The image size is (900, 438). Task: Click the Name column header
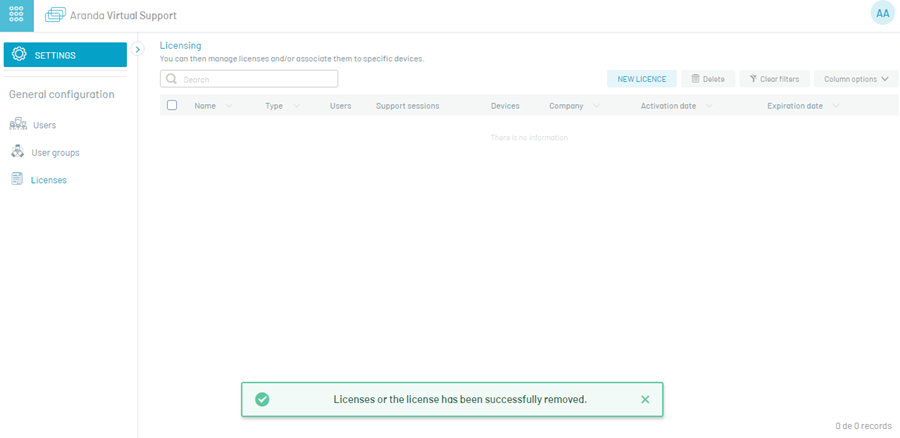(x=205, y=106)
